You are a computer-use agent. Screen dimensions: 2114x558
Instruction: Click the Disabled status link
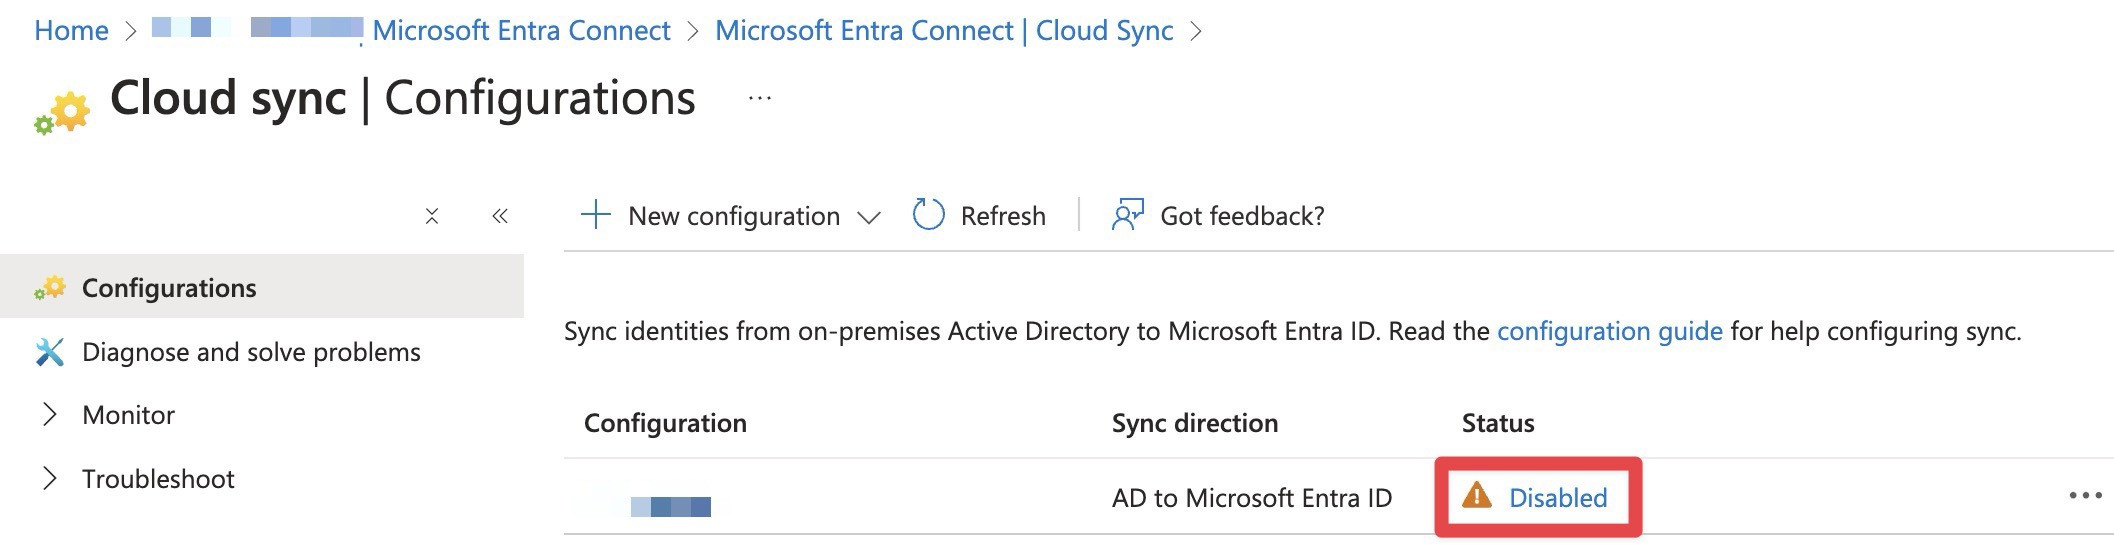pos(1558,497)
